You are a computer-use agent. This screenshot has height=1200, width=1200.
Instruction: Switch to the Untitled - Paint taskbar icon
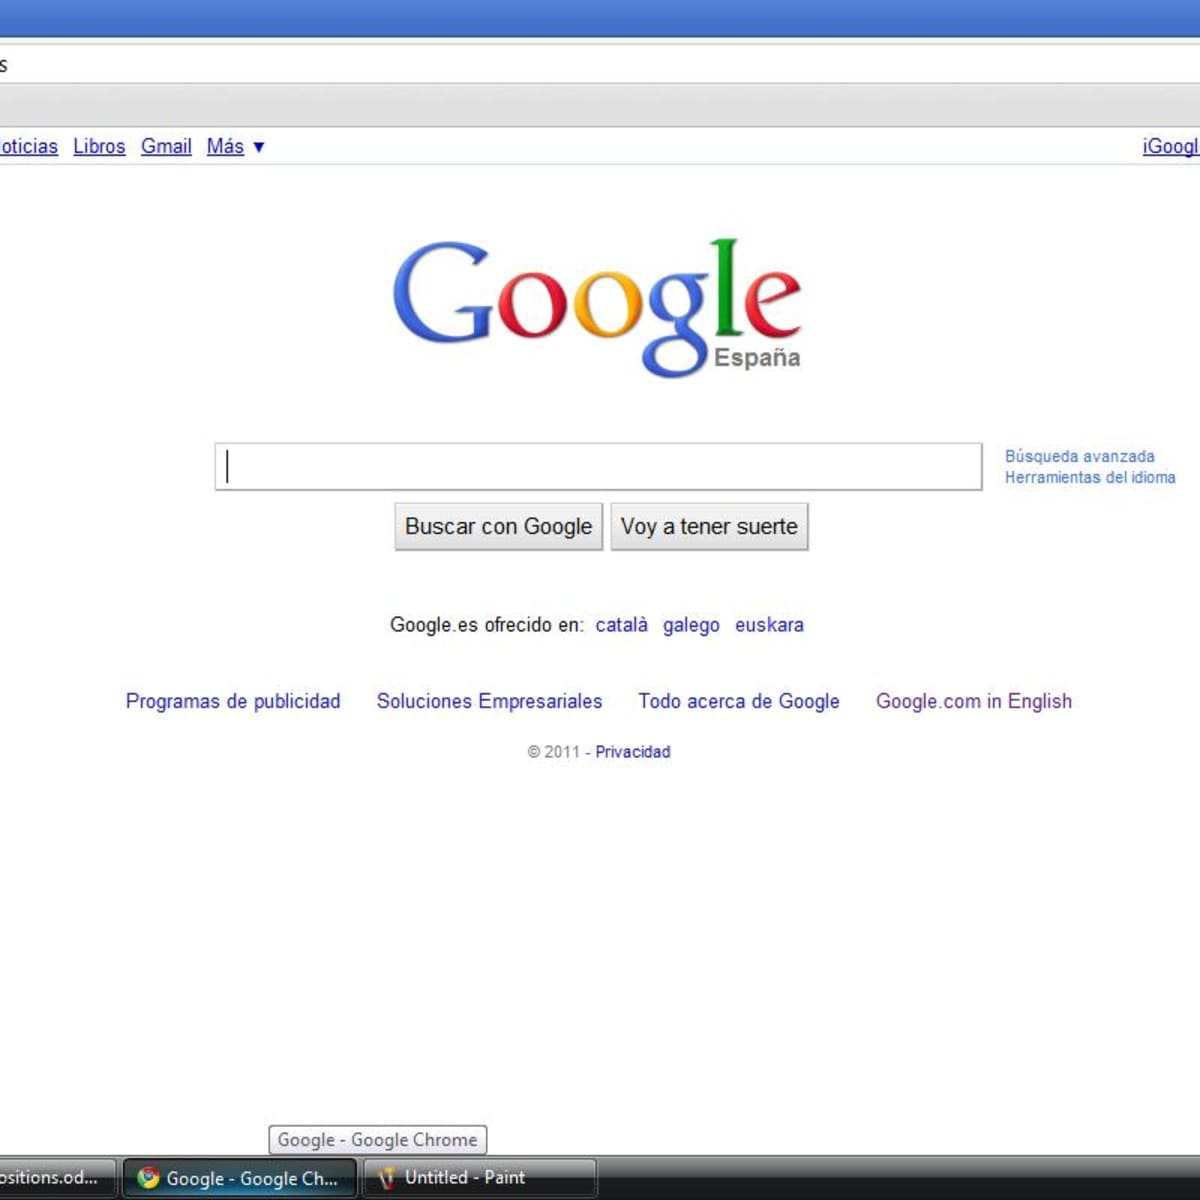385,1178
